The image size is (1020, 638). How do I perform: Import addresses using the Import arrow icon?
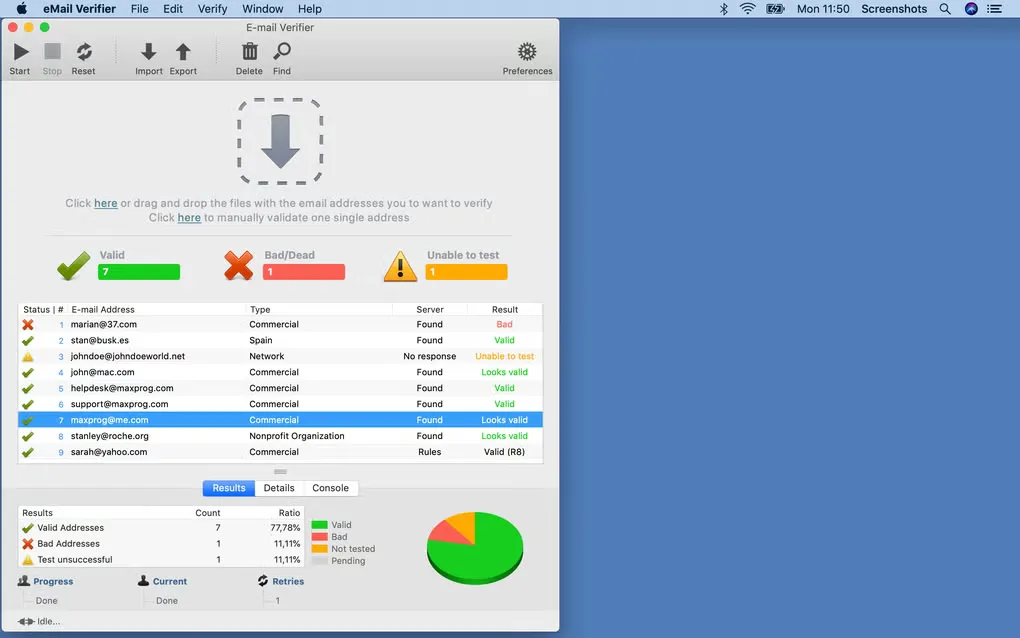pyautogui.click(x=148, y=51)
